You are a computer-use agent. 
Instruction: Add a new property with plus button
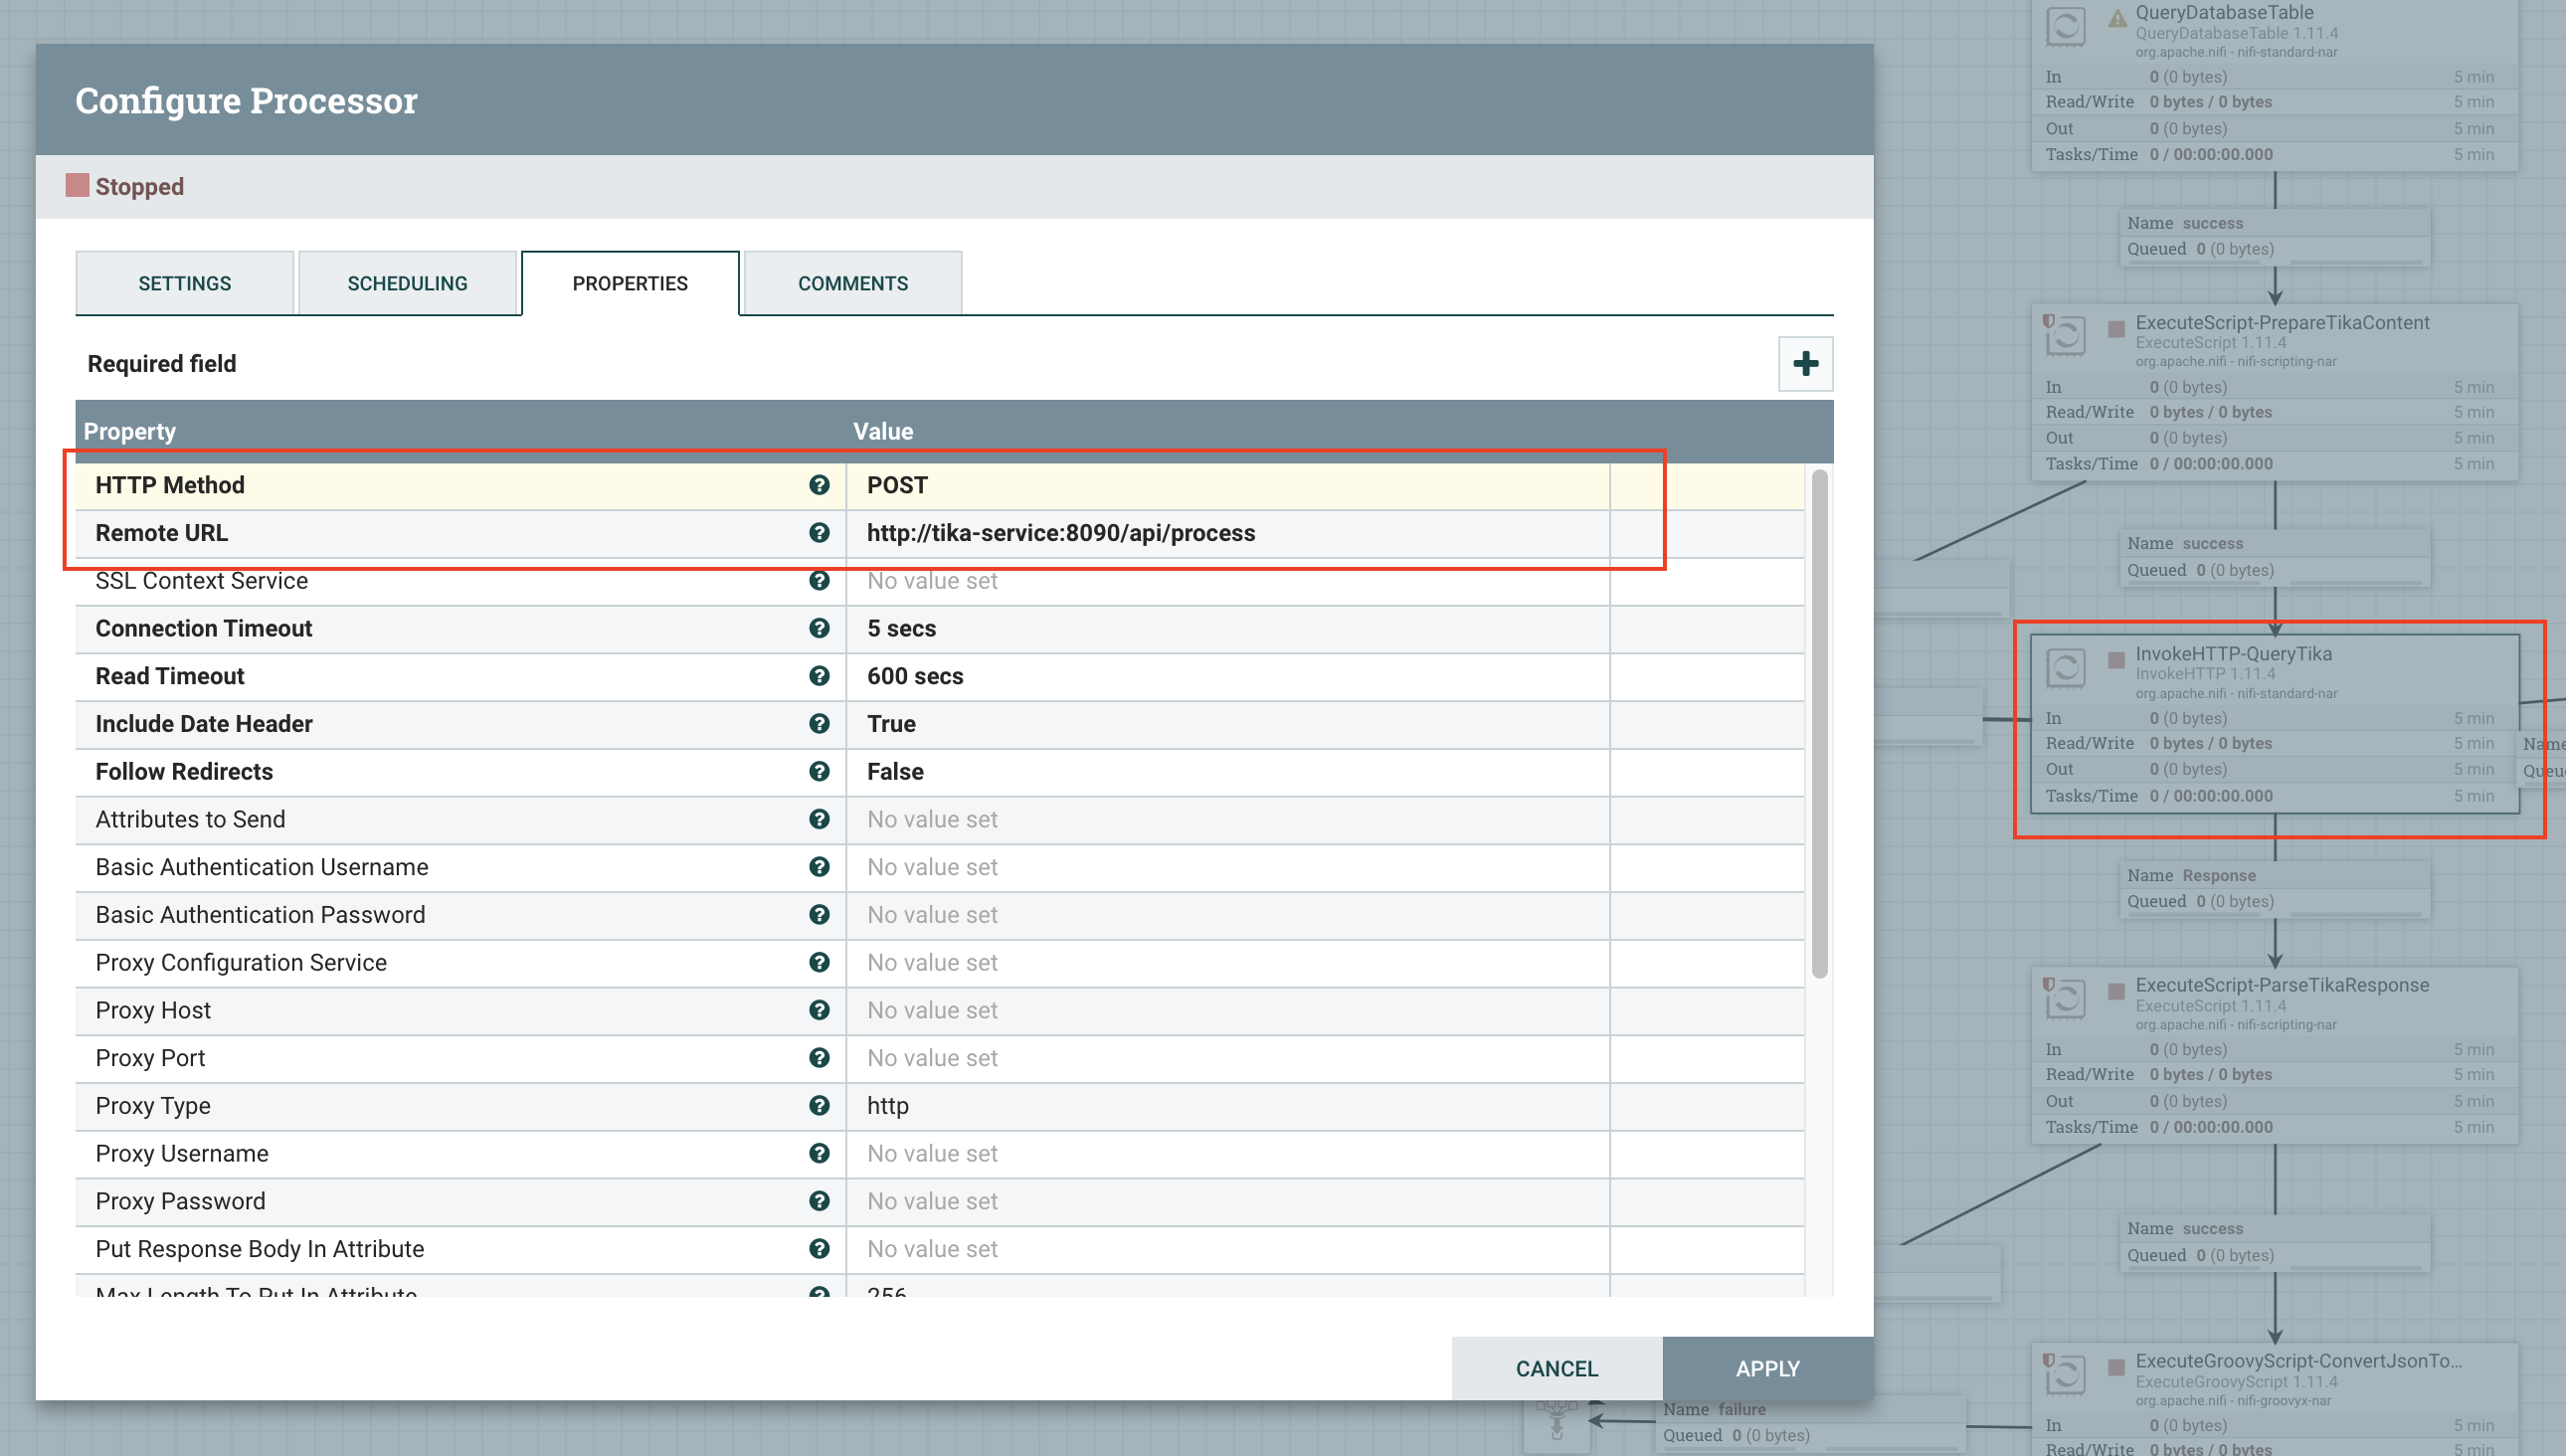1805,364
